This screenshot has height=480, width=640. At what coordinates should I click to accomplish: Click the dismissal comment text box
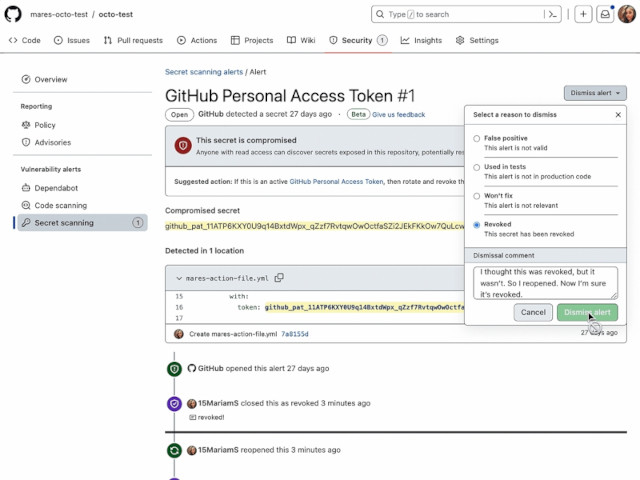pos(545,283)
